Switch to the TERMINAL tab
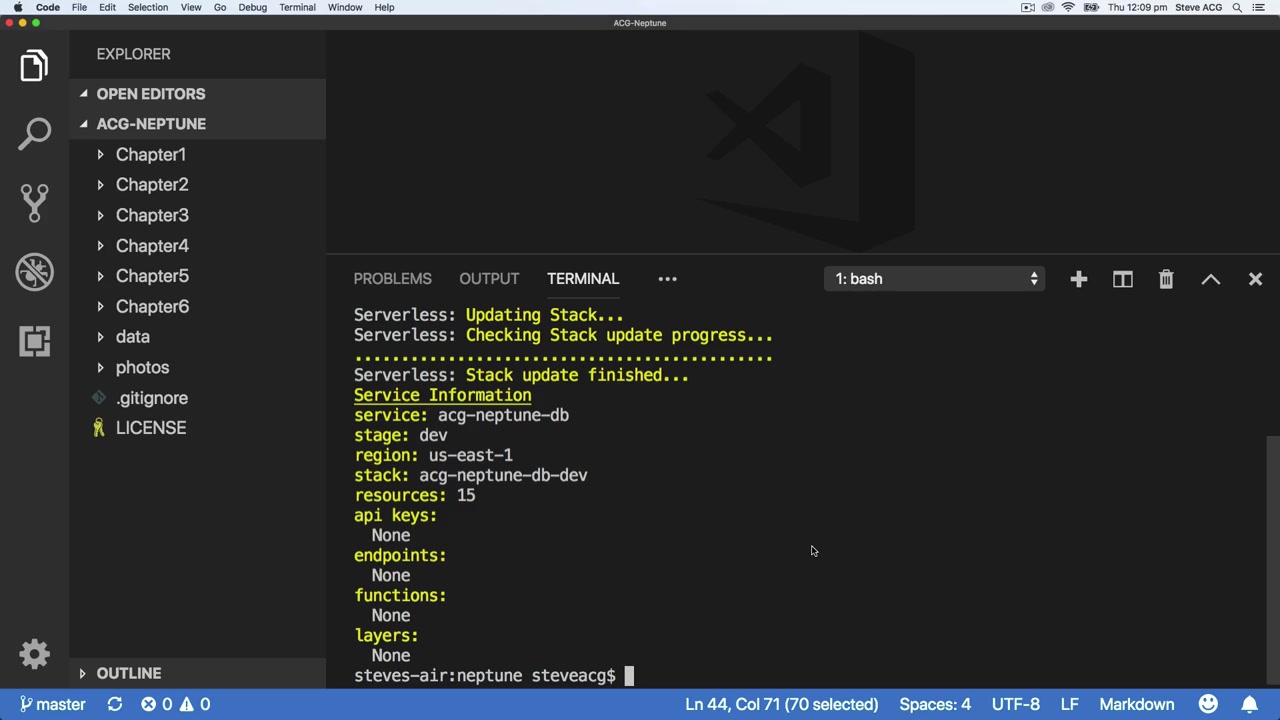 tap(583, 279)
